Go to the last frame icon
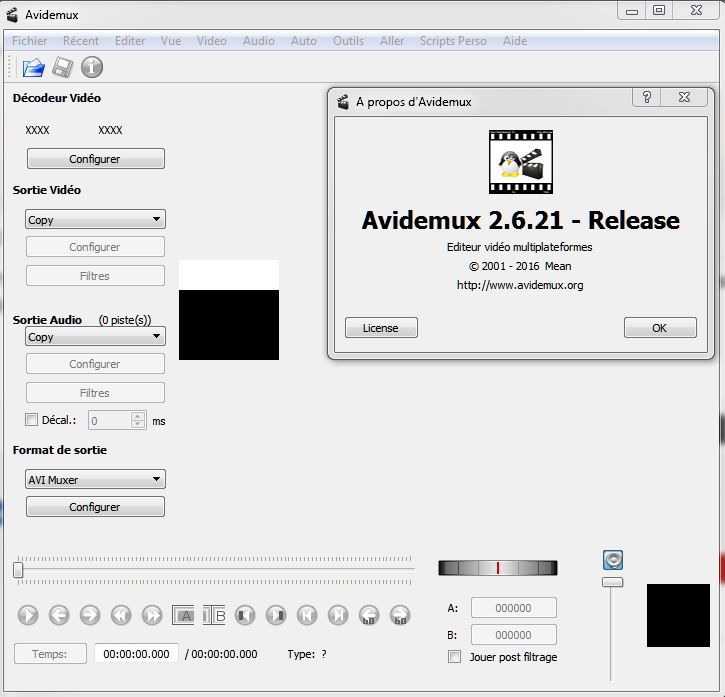The height and width of the screenshot is (697, 725). point(338,615)
